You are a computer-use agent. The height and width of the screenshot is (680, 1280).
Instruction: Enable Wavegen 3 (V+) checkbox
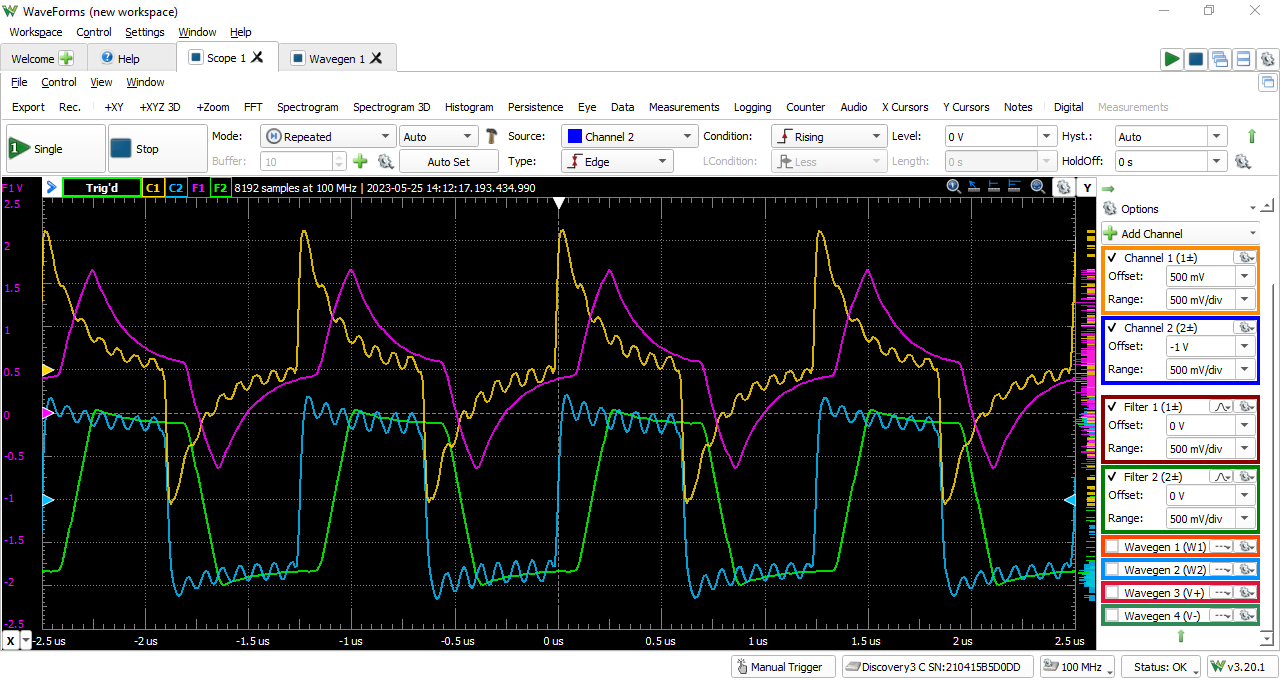(1112, 593)
